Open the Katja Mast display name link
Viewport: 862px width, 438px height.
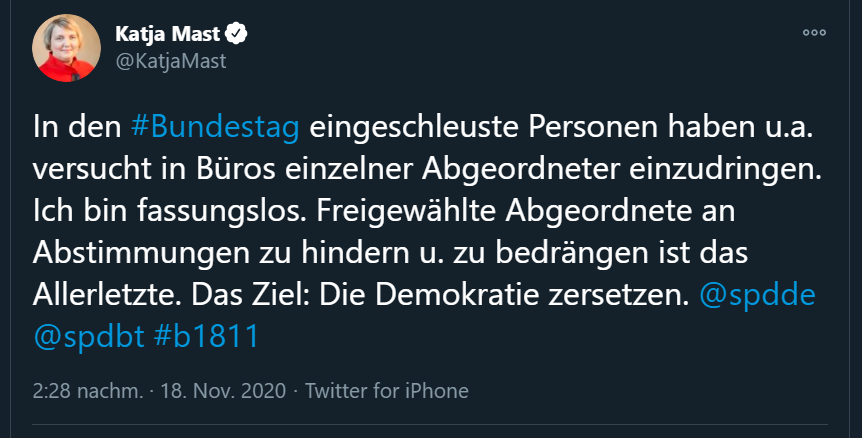(172, 35)
